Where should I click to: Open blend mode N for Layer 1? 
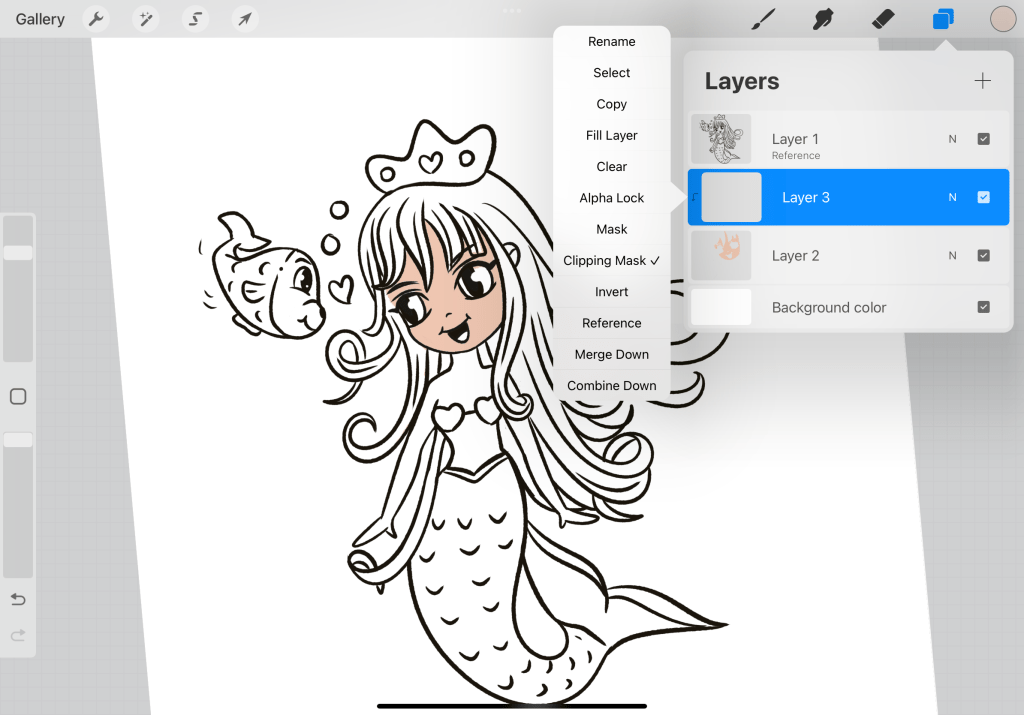click(x=952, y=139)
